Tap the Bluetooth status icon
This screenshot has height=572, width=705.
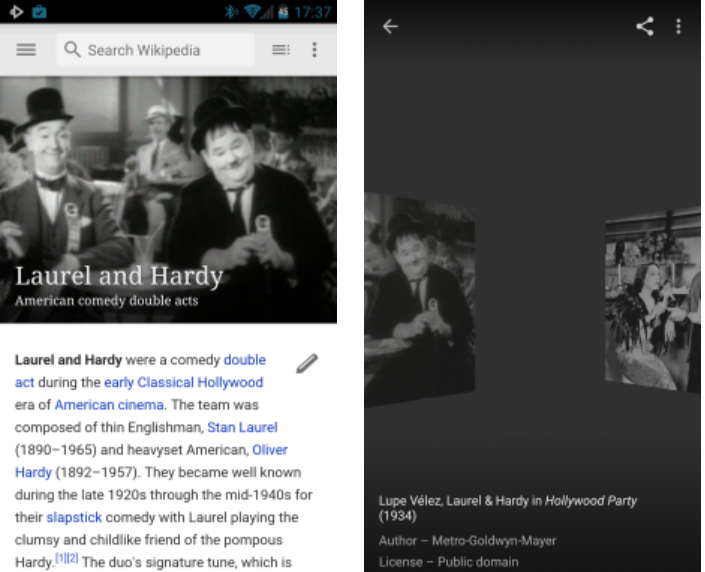pos(231,11)
